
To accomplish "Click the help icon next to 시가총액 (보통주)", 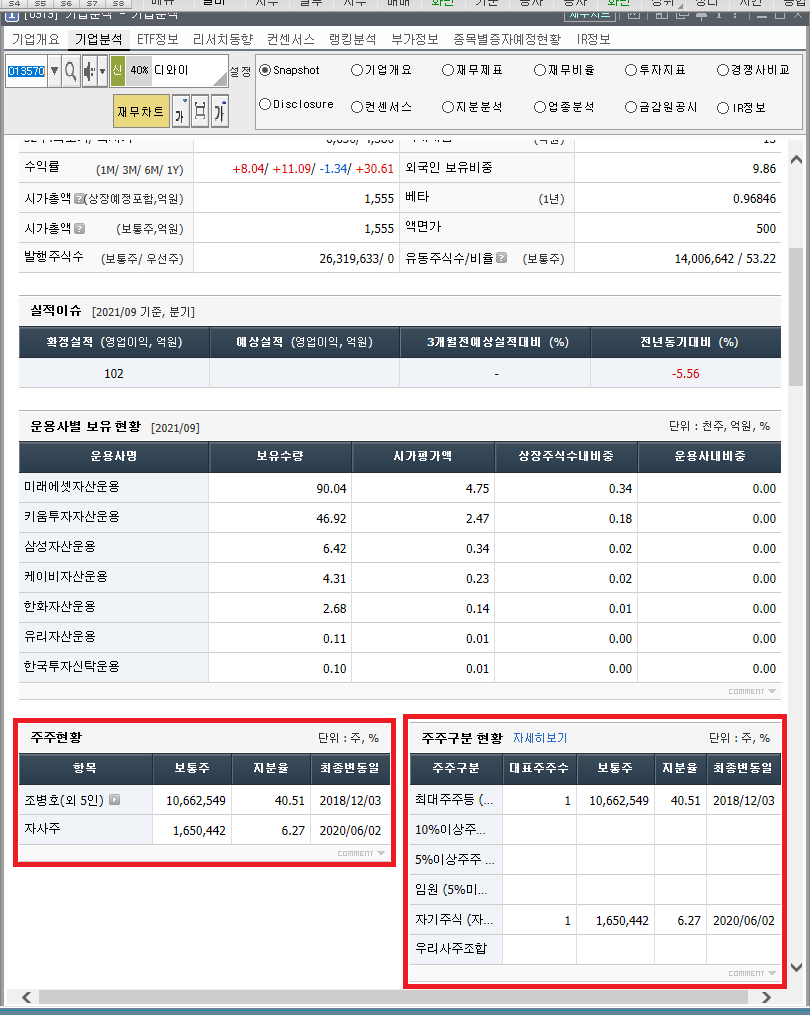I will tap(79, 229).
